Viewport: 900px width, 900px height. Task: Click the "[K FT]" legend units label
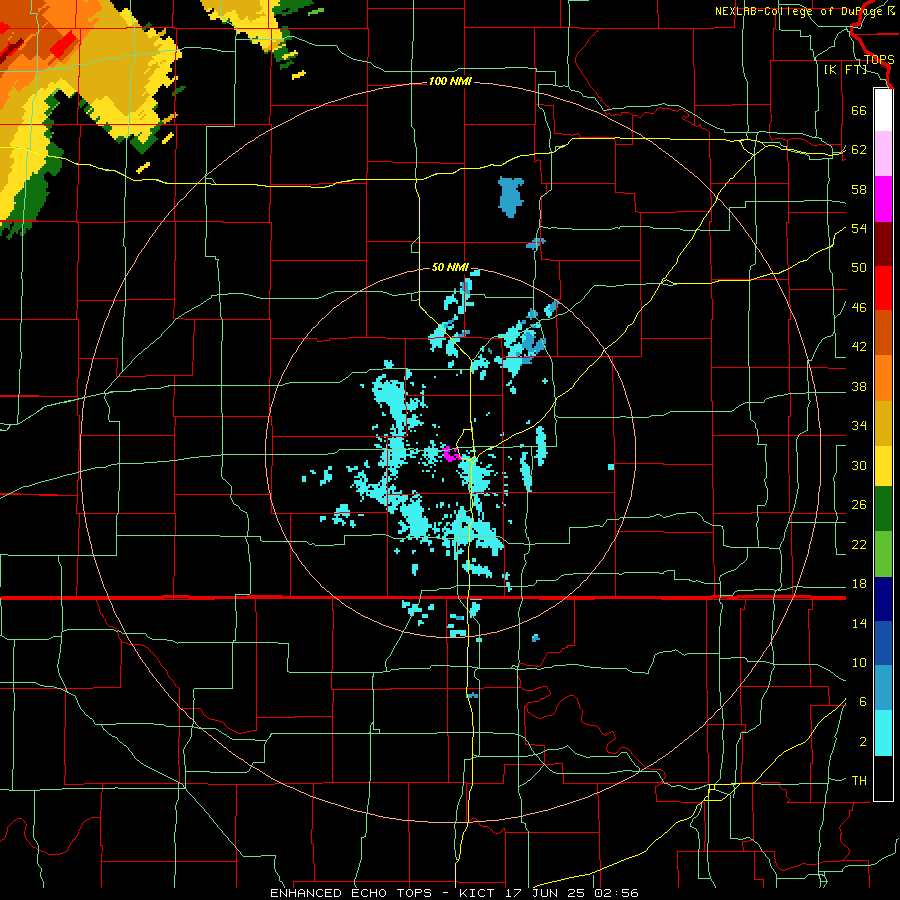click(x=845, y=70)
